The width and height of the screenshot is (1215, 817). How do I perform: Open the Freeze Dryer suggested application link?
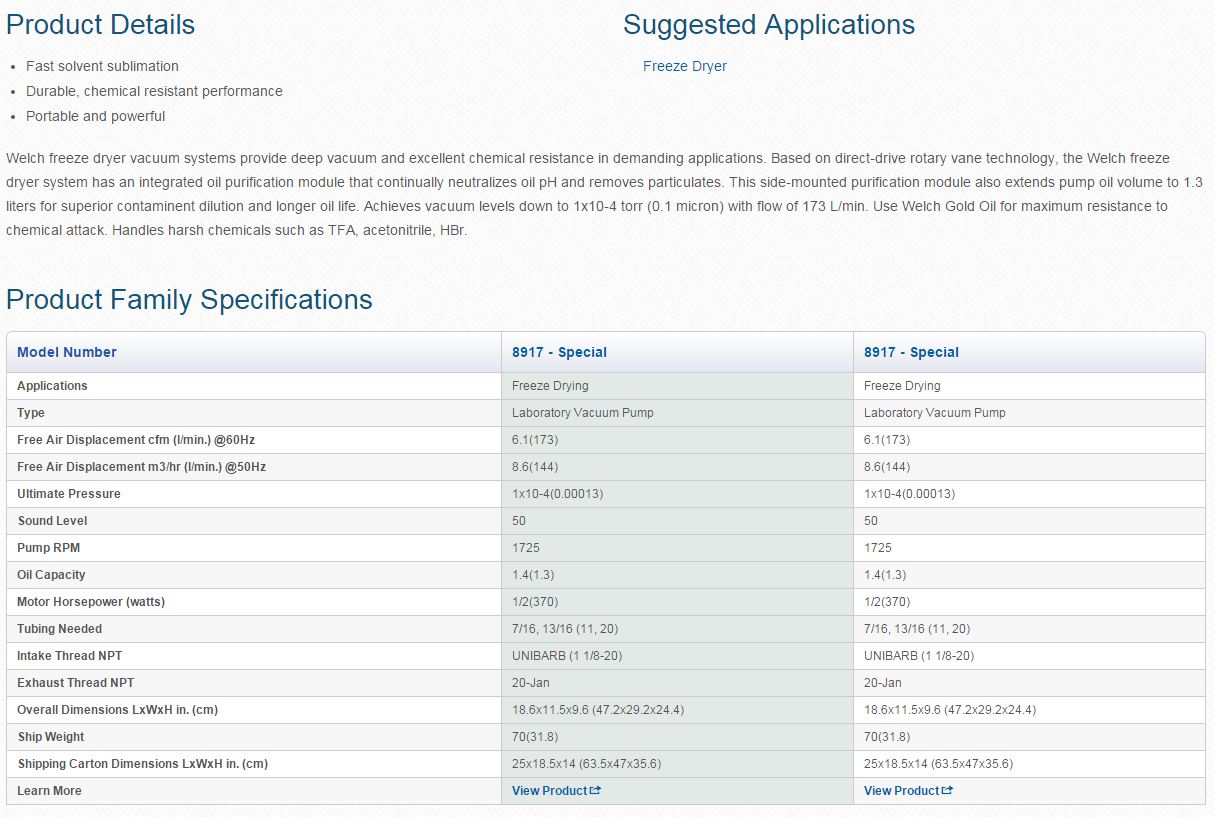pos(685,66)
